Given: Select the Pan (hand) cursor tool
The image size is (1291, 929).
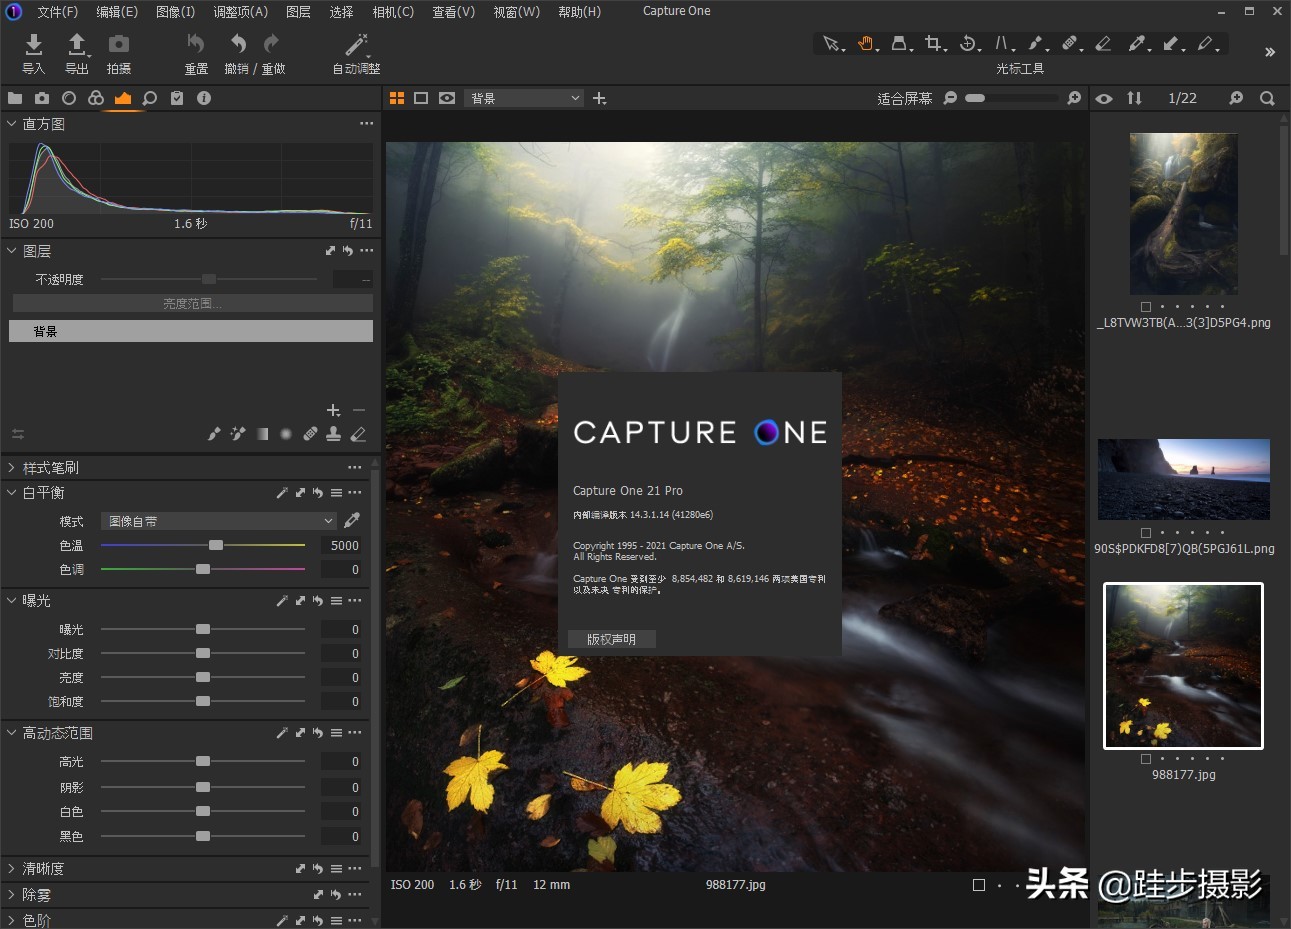Looking at the screenshot, I should [866, 45].
